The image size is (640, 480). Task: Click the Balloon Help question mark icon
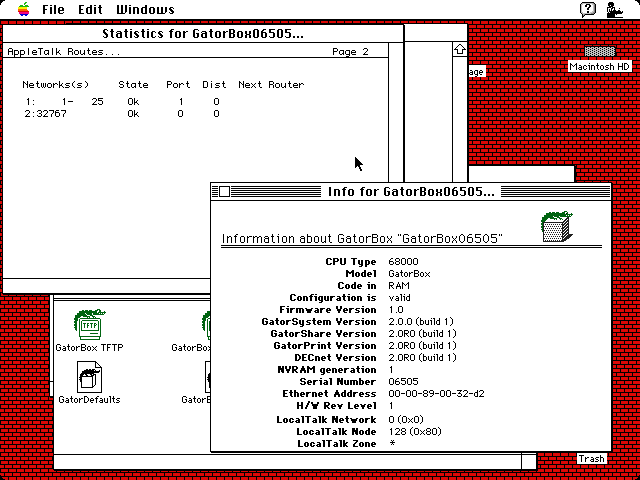pyautogui.click(x=588, y=9)
